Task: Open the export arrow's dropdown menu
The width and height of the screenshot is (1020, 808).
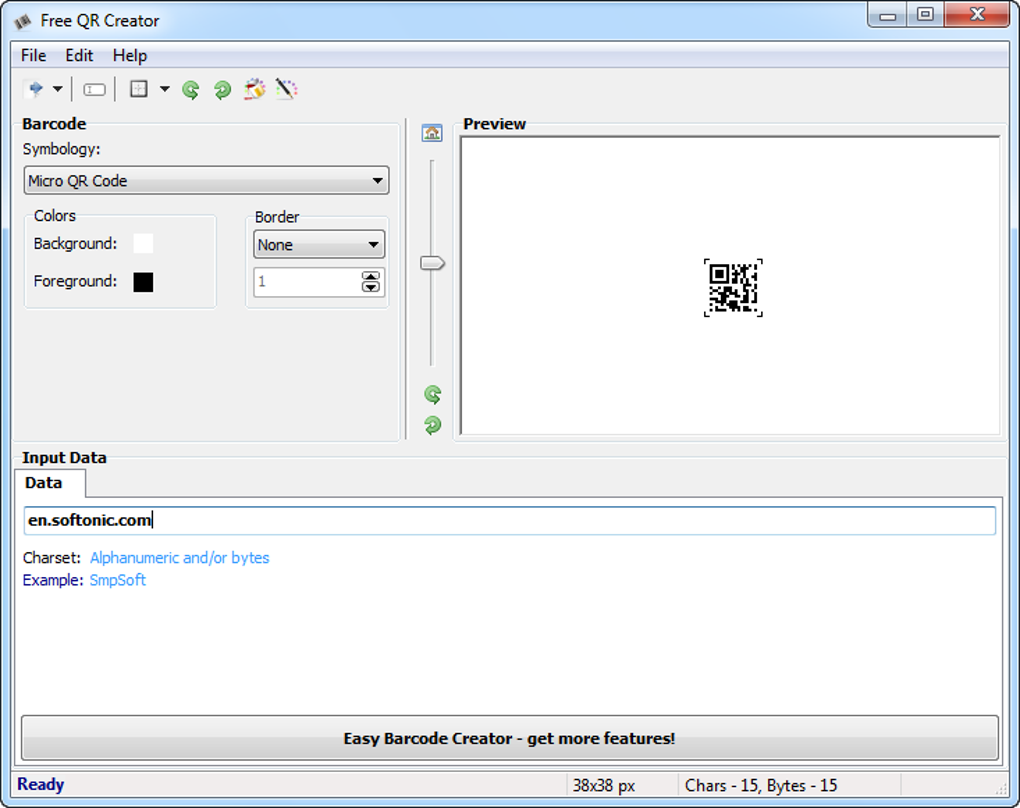Action: click(57, 89)
